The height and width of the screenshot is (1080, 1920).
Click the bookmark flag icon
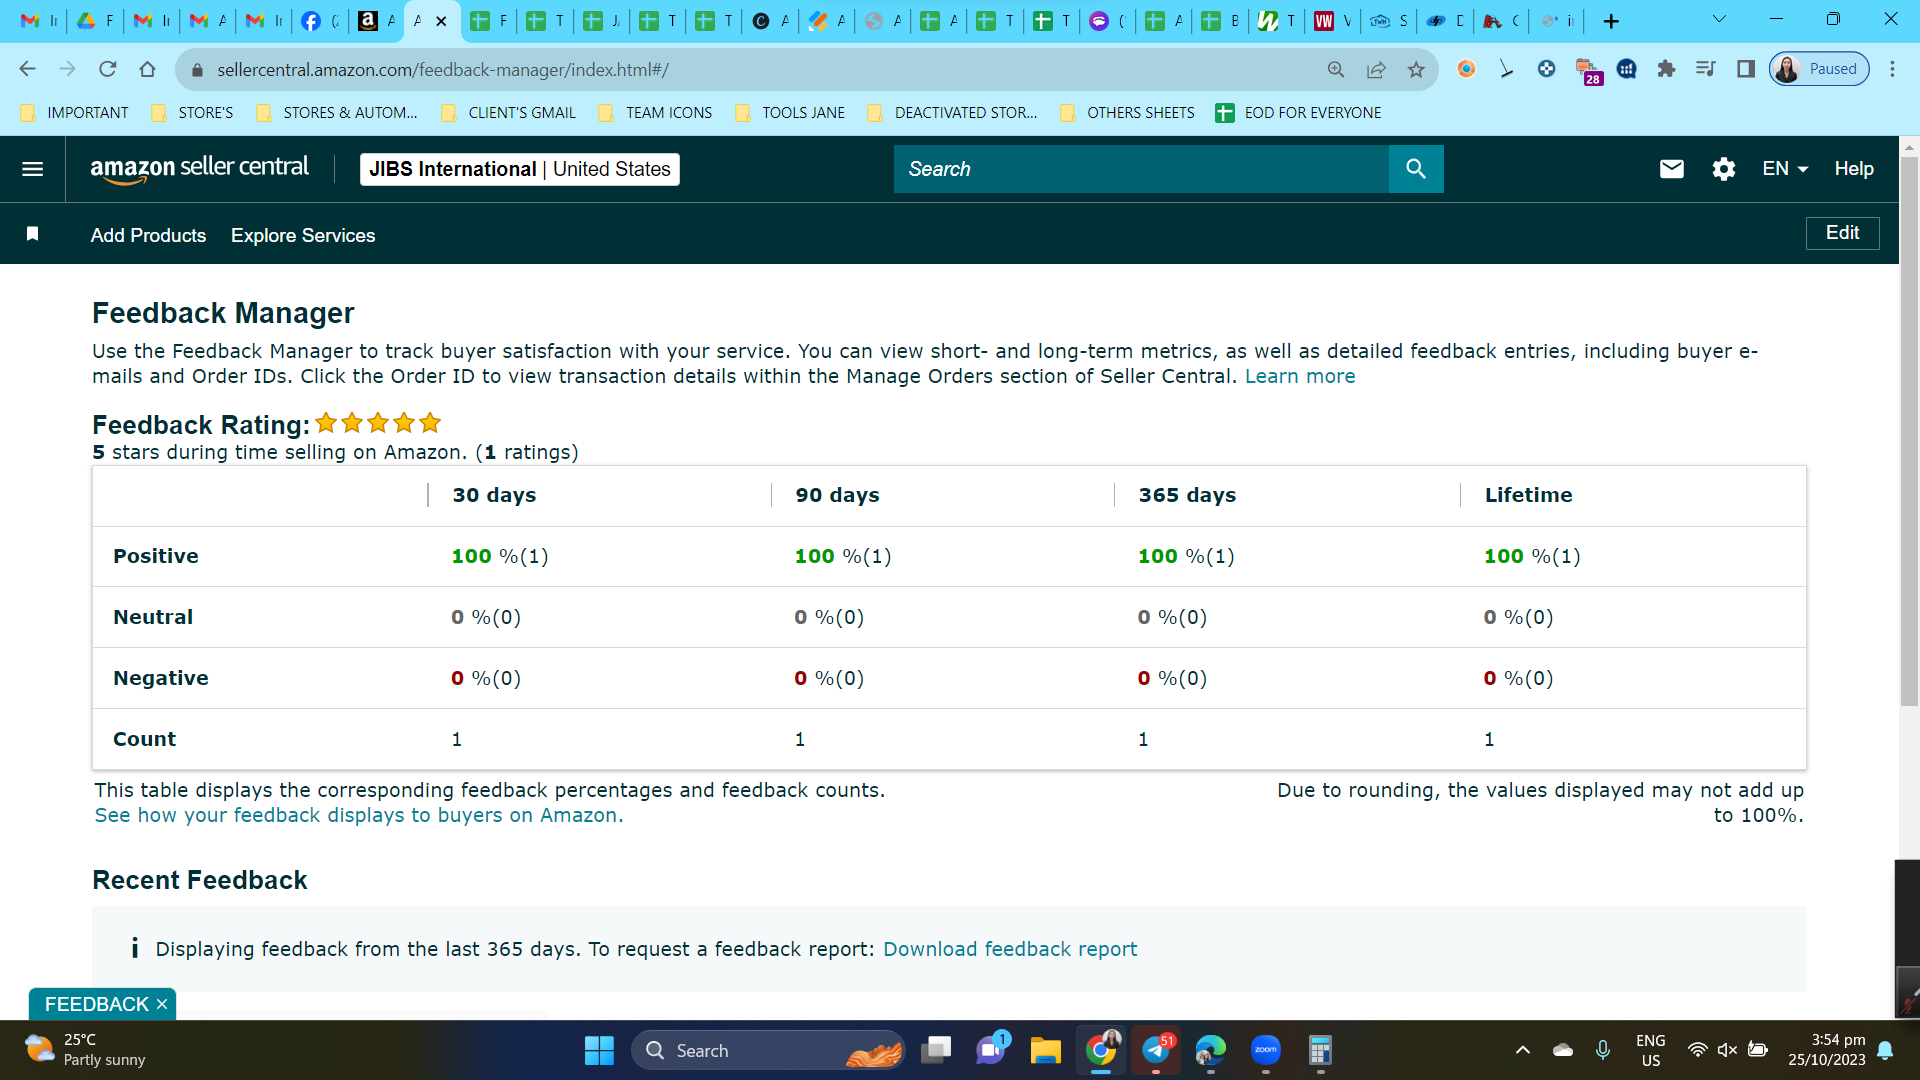pyautogui.click(x=32, y=234)
